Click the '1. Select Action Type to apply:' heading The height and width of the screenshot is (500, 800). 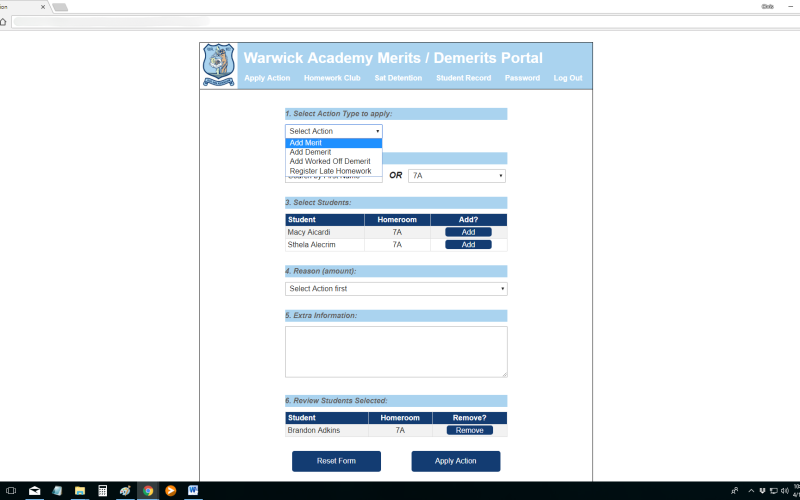[339, 114]
